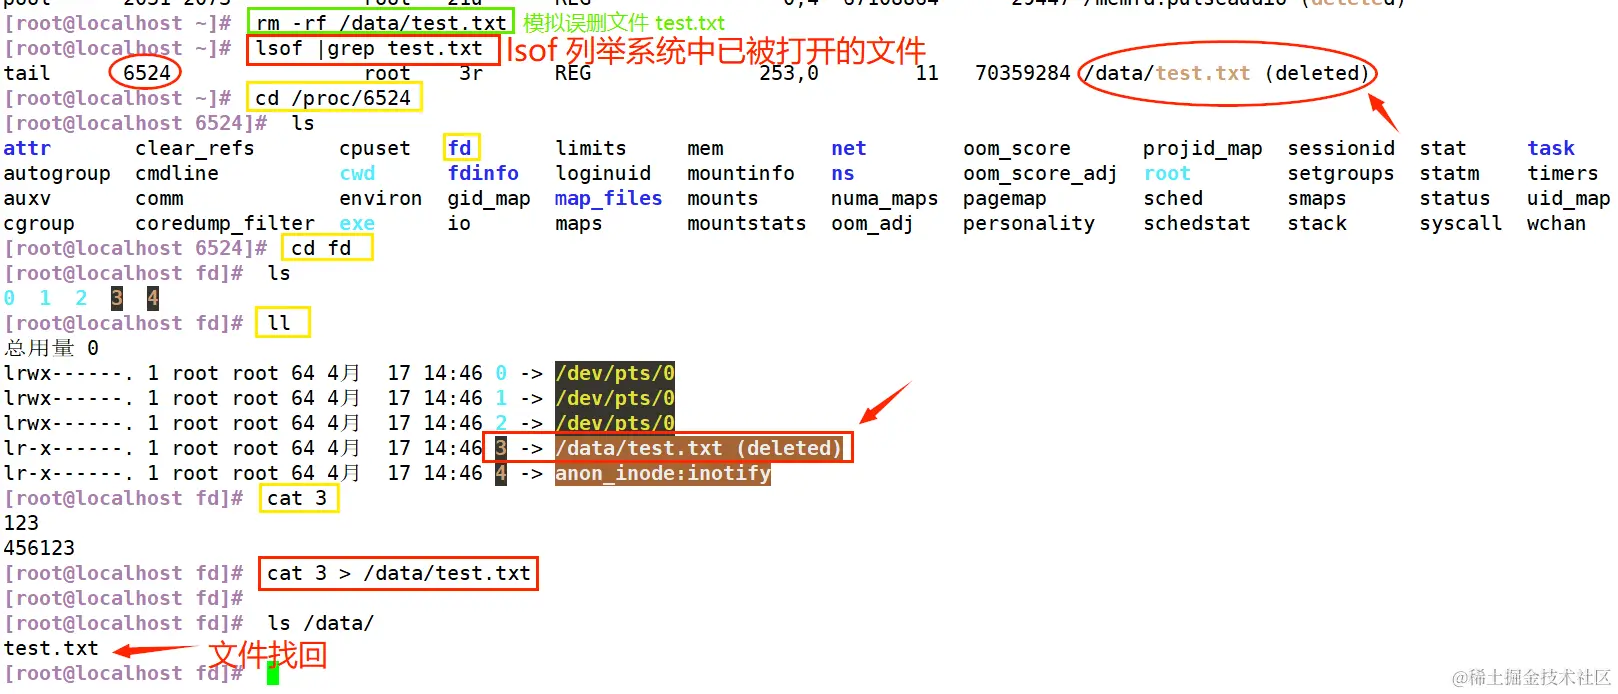
Task: Click the 'cmdline' entry
Action: (177, 173)
